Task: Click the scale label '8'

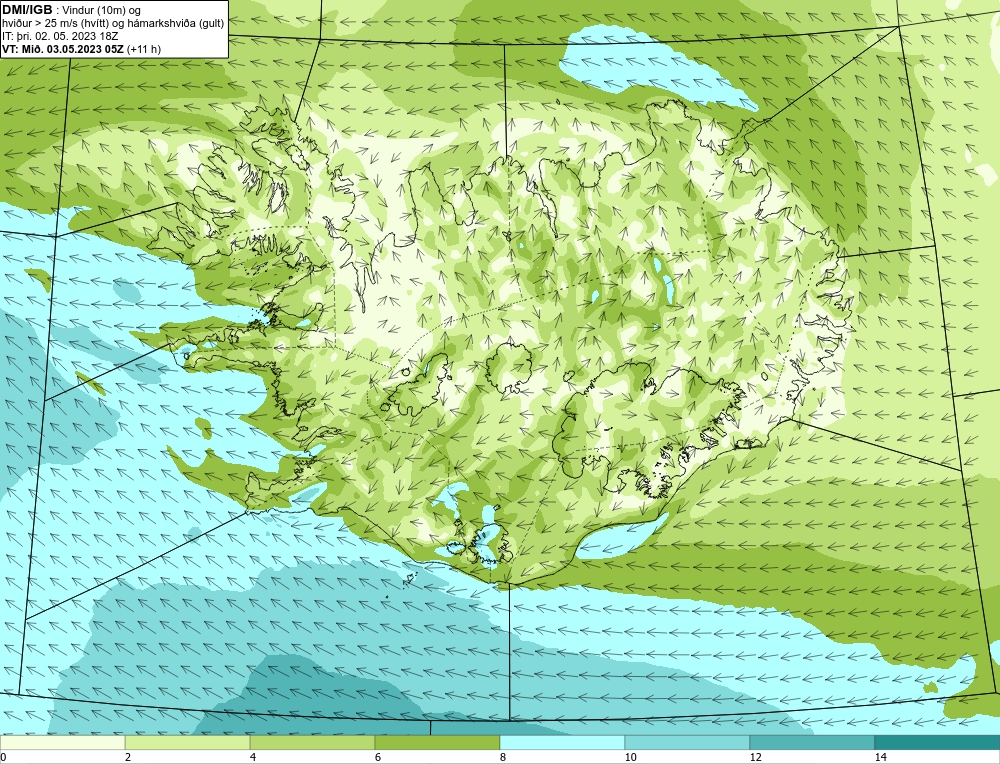Action: click(503, 757)
